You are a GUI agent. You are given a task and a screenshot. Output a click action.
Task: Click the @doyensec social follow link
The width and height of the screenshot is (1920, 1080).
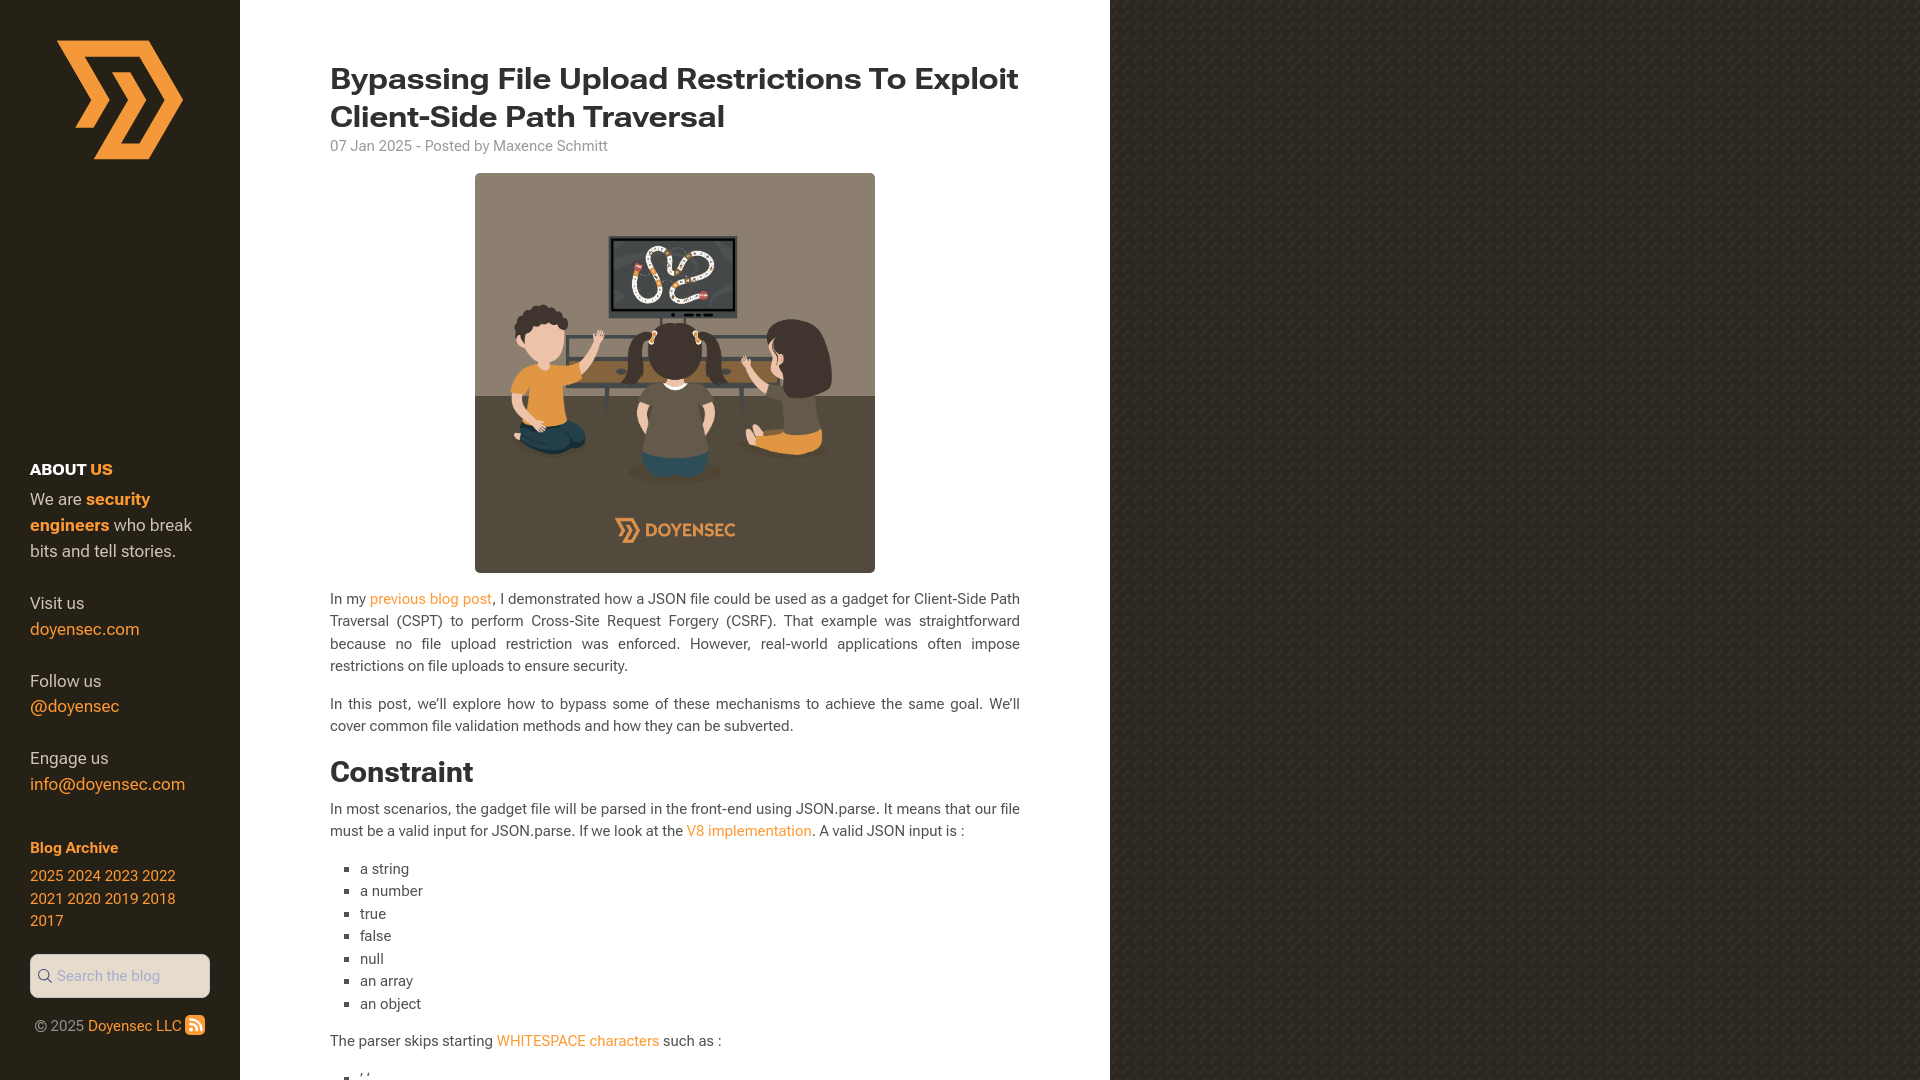[74, 705]
